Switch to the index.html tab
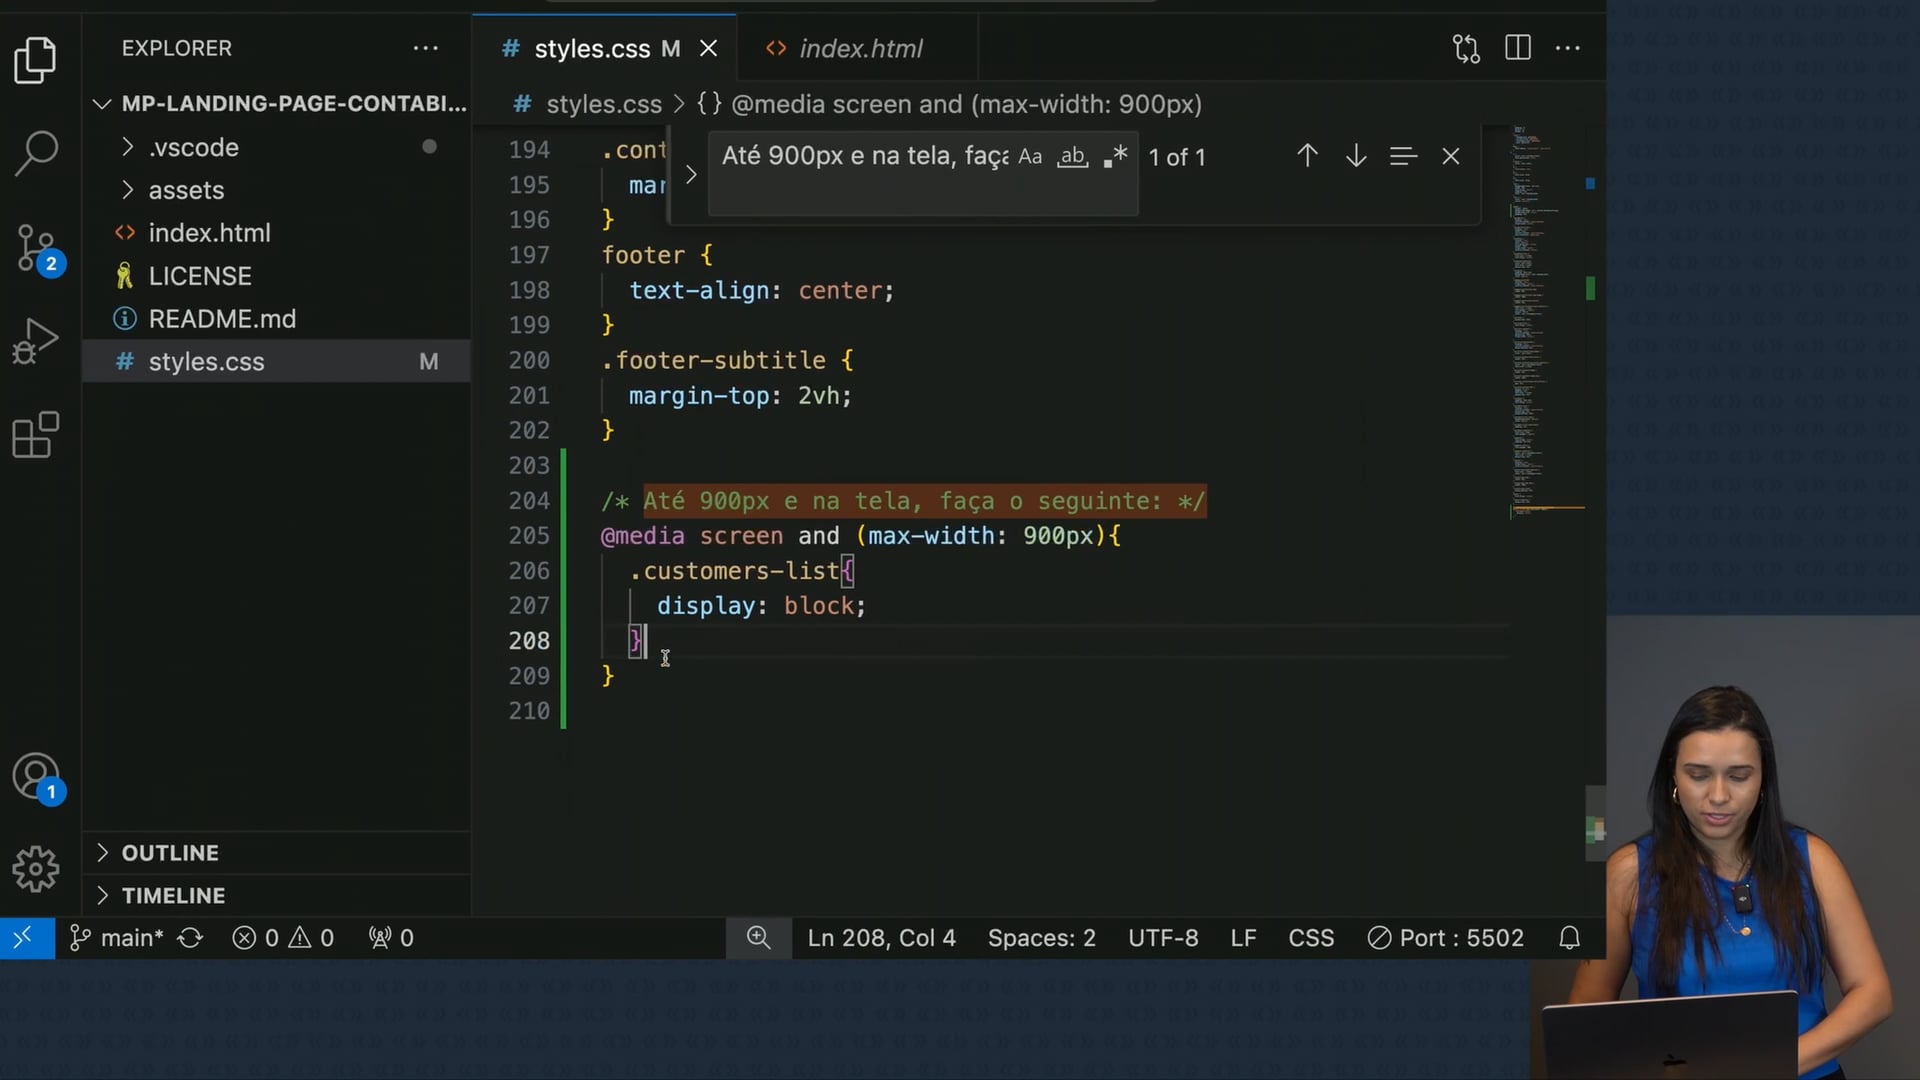The image size is (1920, 1080). point(860,48)
